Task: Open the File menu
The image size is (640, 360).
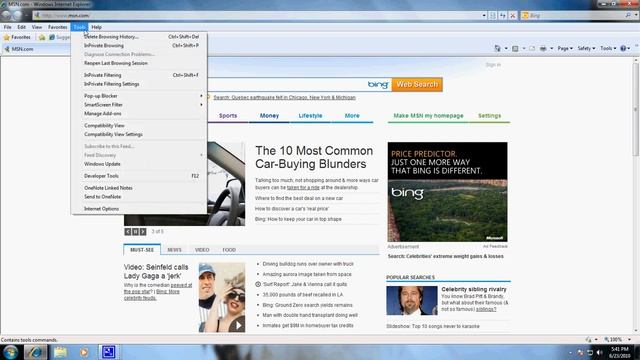Action: click(7, 27)
